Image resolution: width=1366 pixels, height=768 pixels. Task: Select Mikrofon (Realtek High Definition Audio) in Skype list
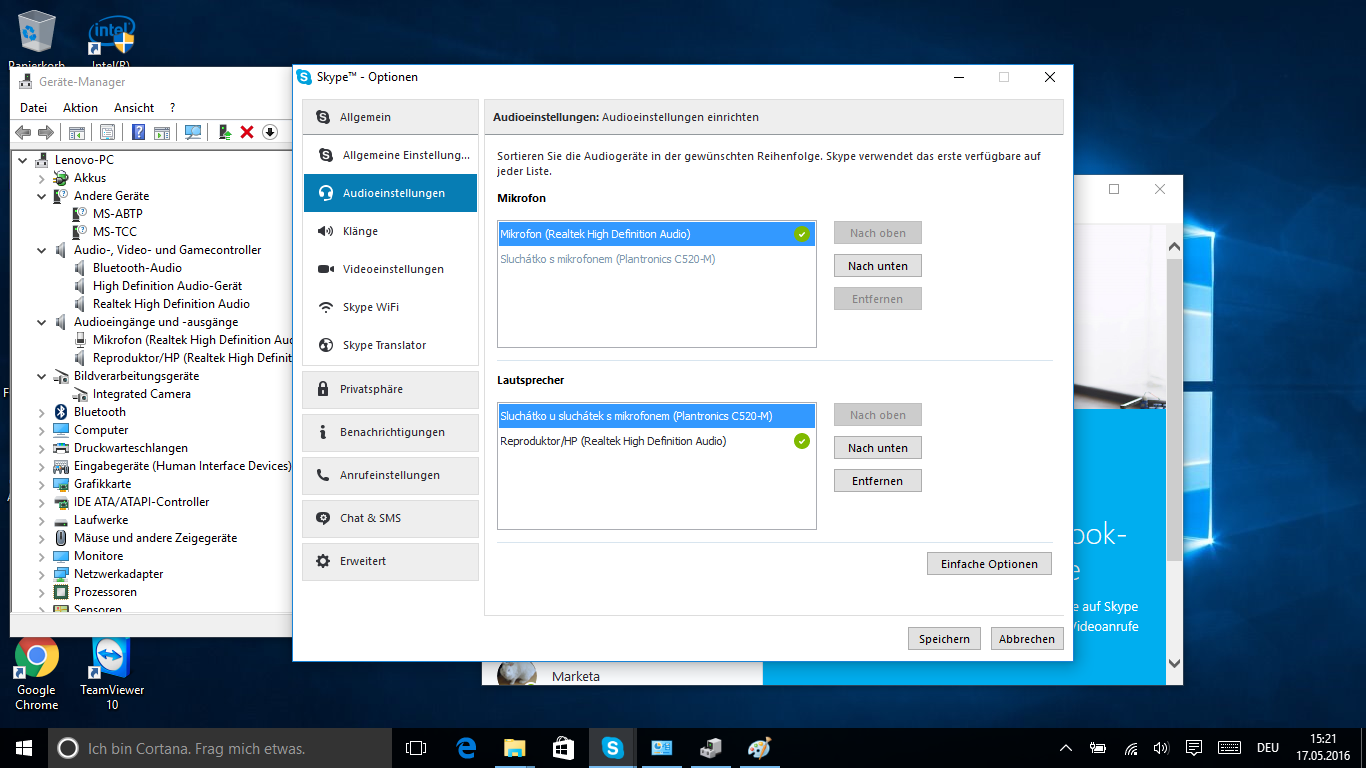(657, 234)
